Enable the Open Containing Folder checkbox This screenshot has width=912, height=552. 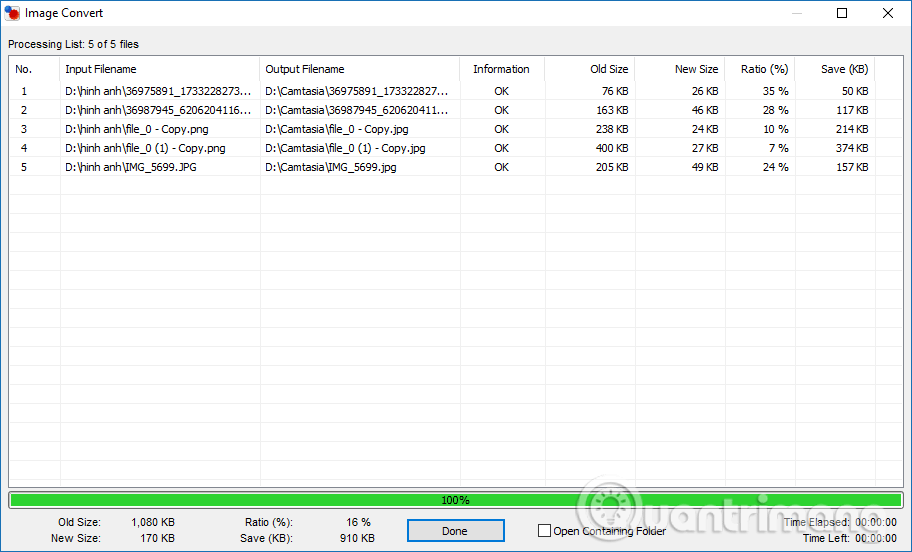545,531
